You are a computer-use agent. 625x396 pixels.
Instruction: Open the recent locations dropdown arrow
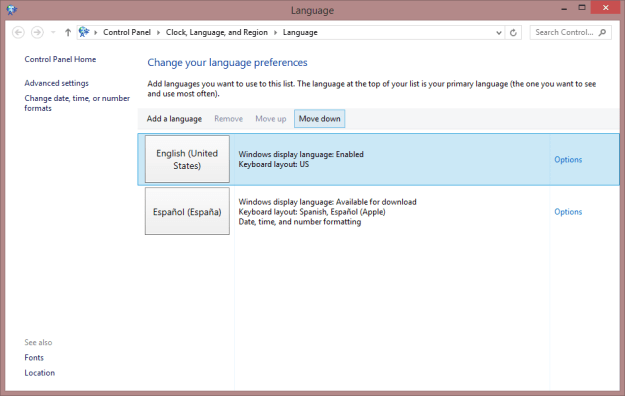53,32
